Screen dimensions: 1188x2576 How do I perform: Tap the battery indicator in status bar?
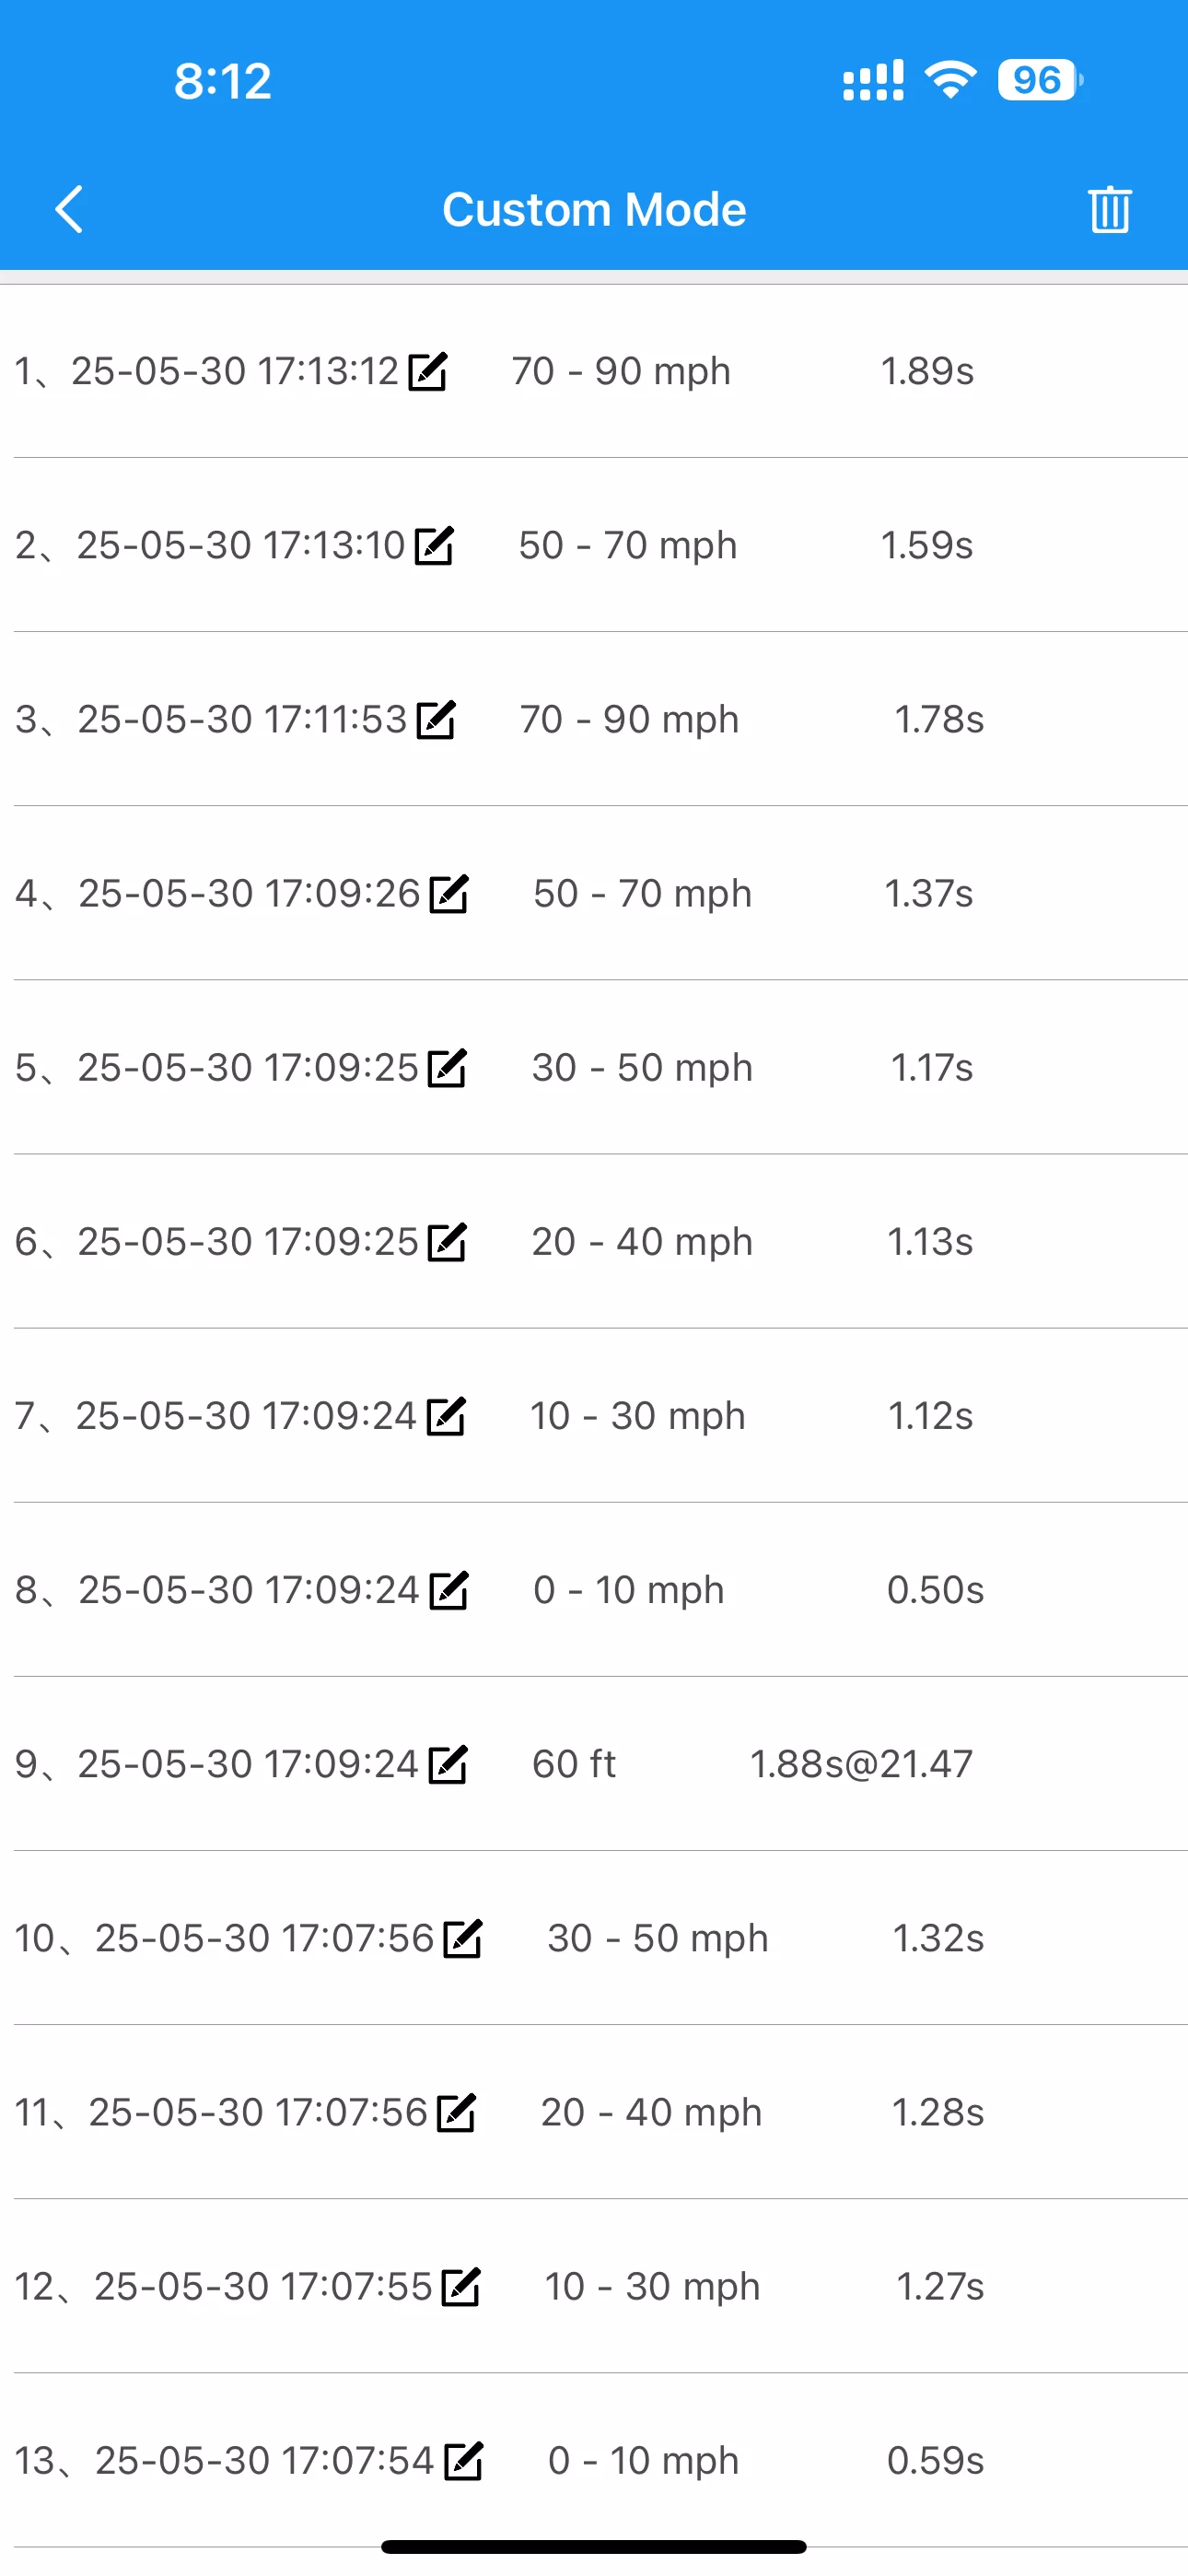click(1040, 80)
